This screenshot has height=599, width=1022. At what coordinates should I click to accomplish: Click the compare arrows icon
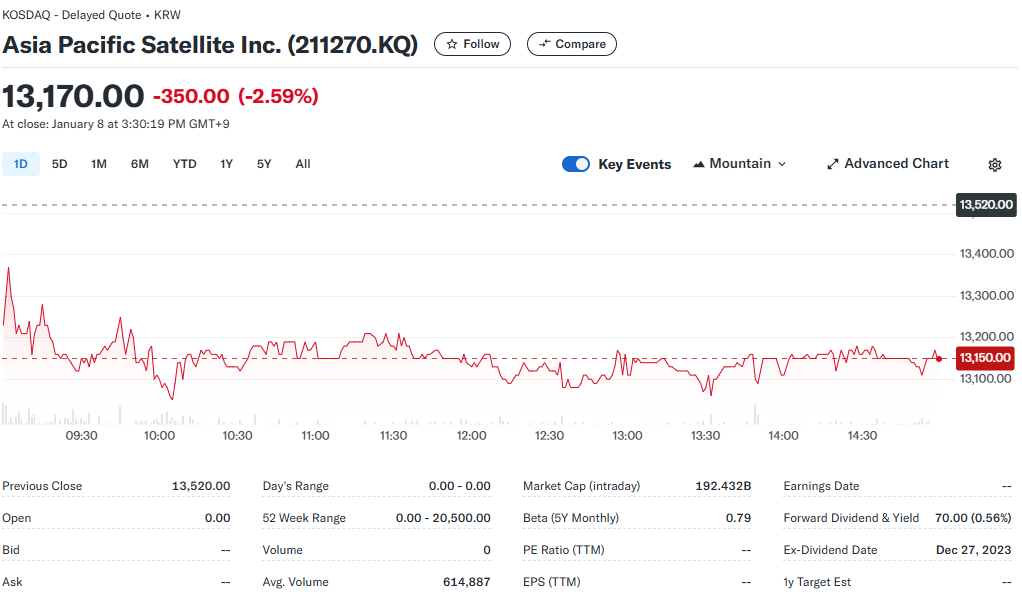pyautogui.click(x=545, y=44)
